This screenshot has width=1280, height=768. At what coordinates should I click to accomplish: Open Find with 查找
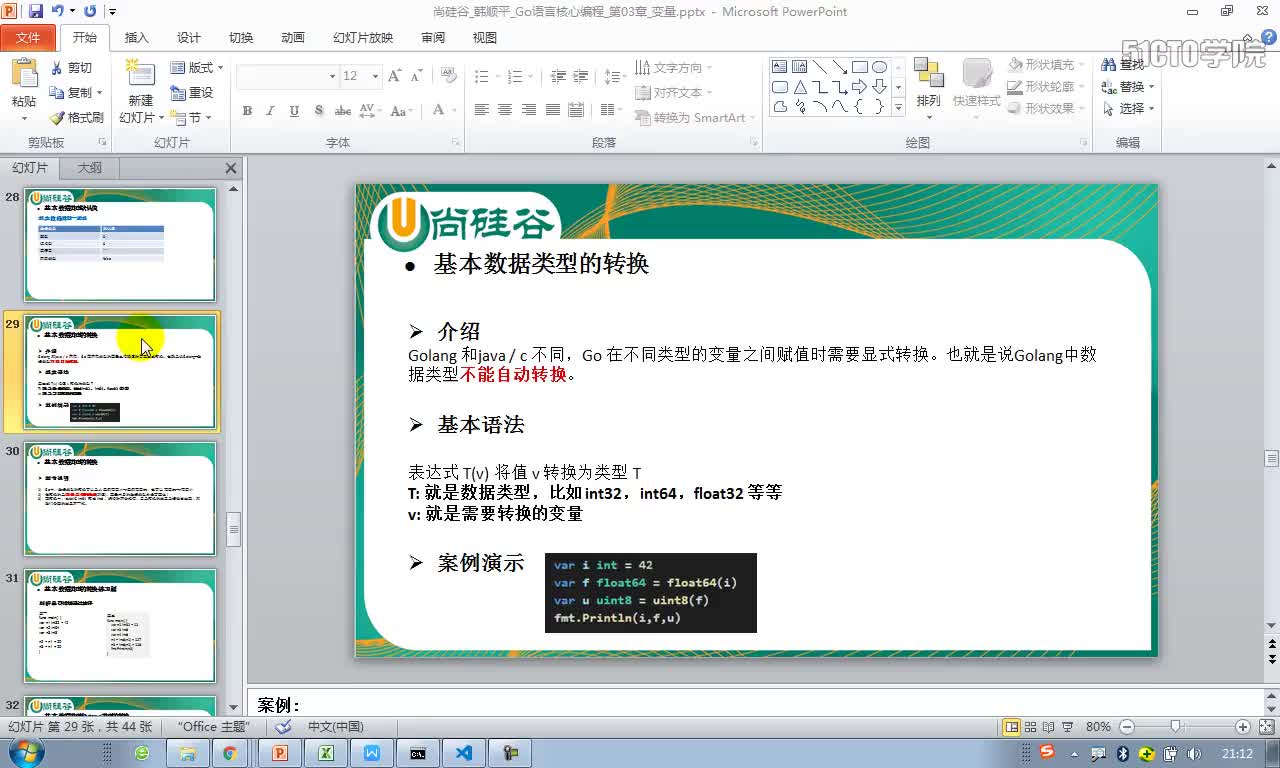(x=1124, y=64)
